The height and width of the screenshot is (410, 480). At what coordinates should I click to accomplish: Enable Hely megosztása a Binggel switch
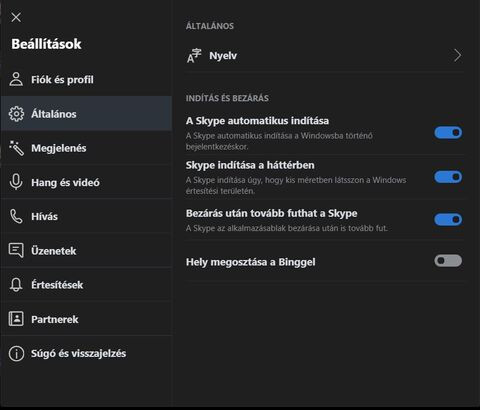point(448,261)
